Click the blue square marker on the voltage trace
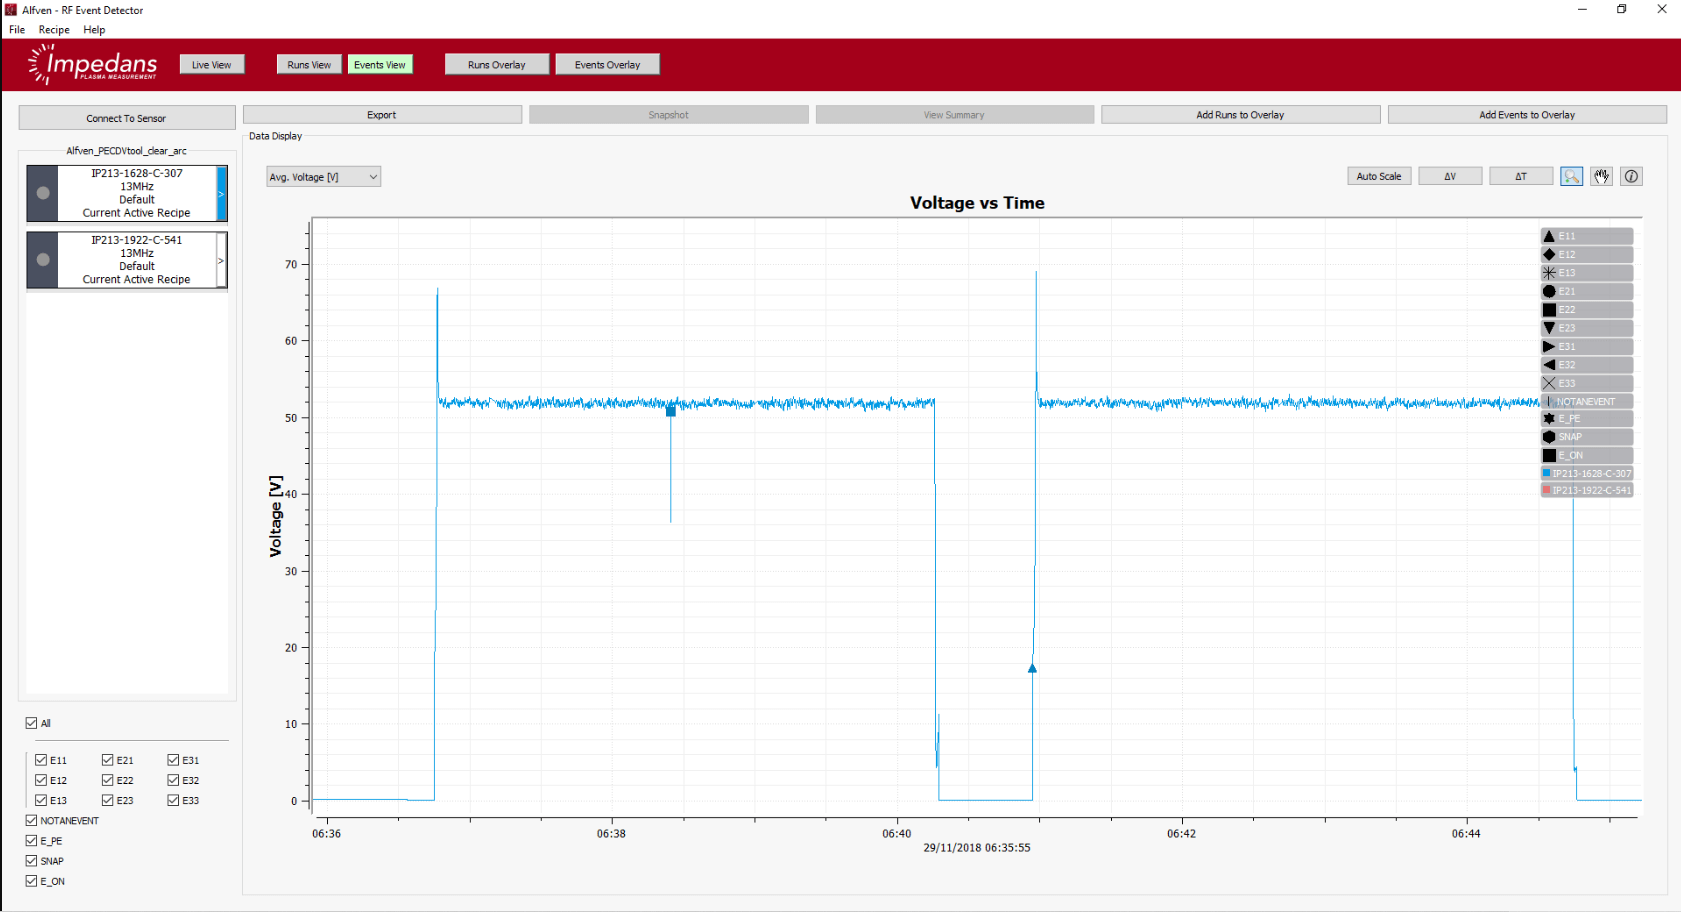1681x912 pixels. click(671, 411)
